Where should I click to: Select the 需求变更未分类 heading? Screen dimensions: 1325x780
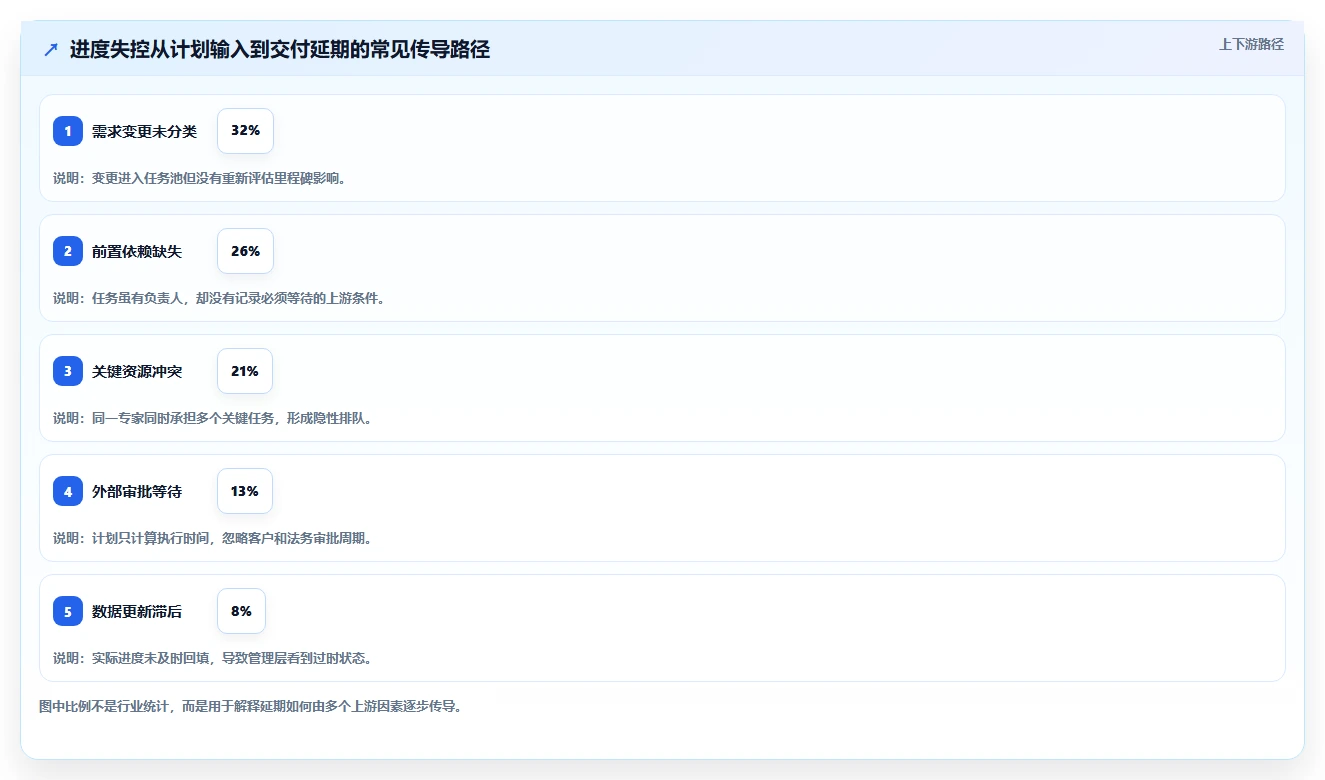pyautogui.click(x=144, y=131)
